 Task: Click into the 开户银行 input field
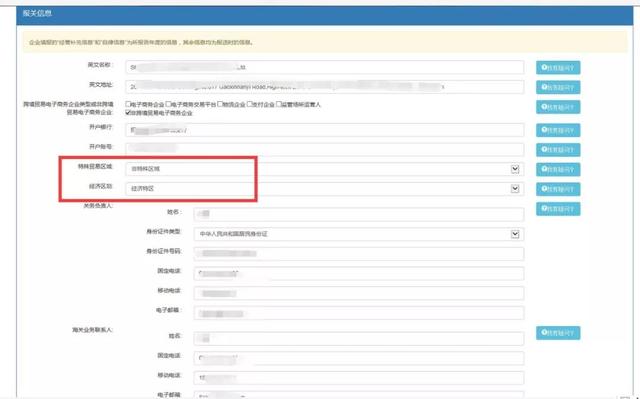pos(324,130)
